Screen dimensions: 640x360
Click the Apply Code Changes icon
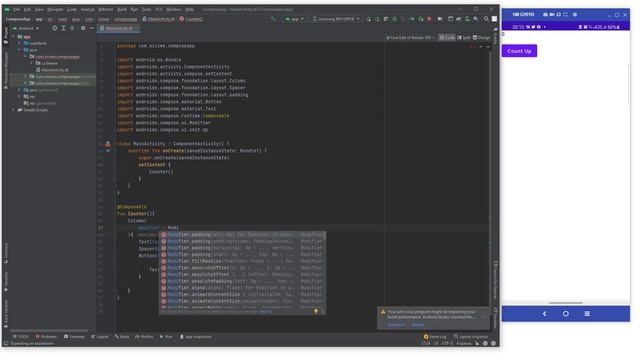point(386,19)
